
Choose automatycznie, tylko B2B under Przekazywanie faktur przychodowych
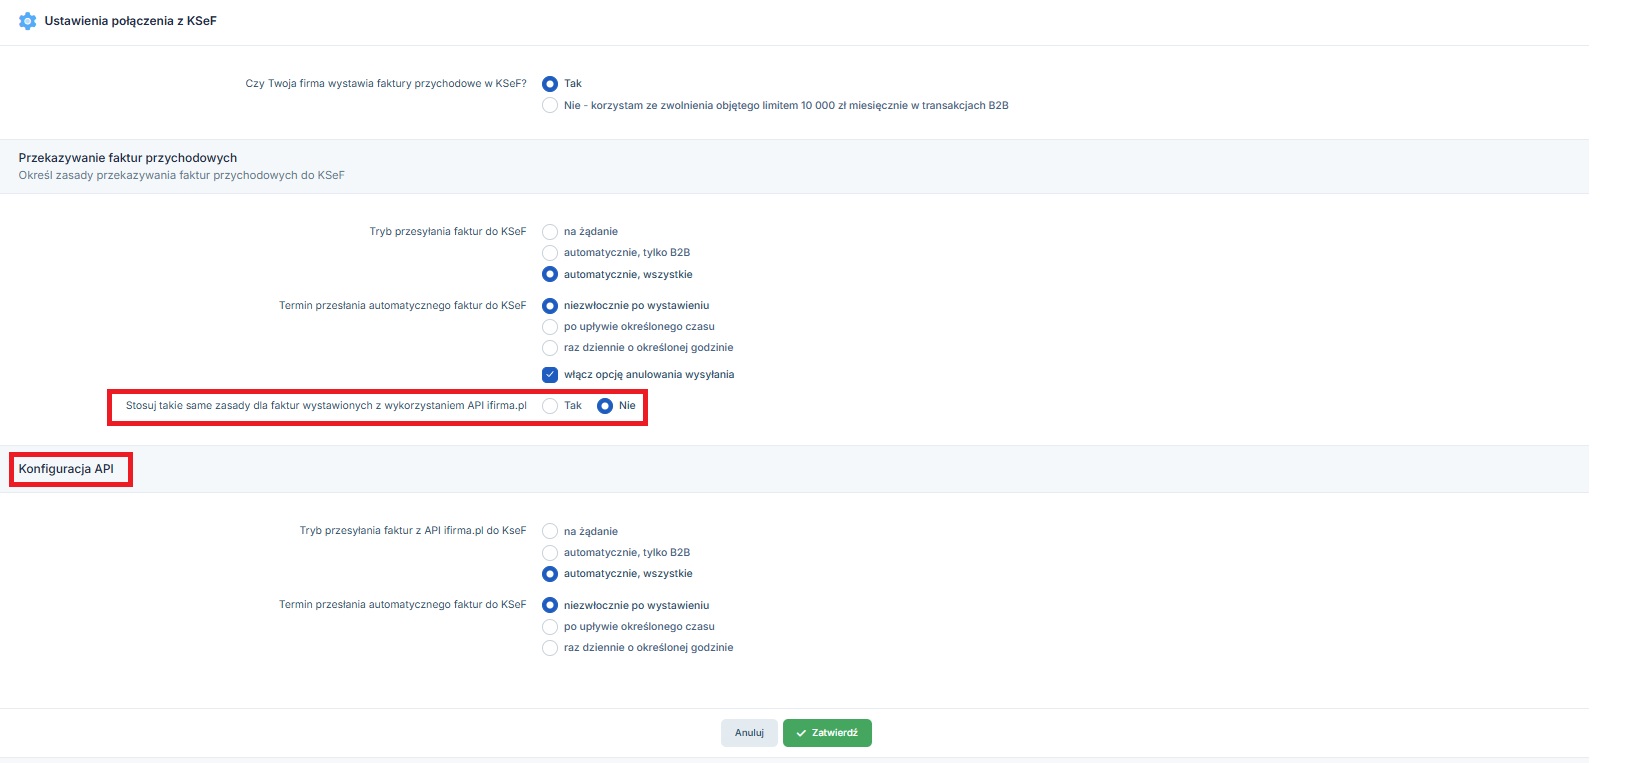[x=550, y=253]
